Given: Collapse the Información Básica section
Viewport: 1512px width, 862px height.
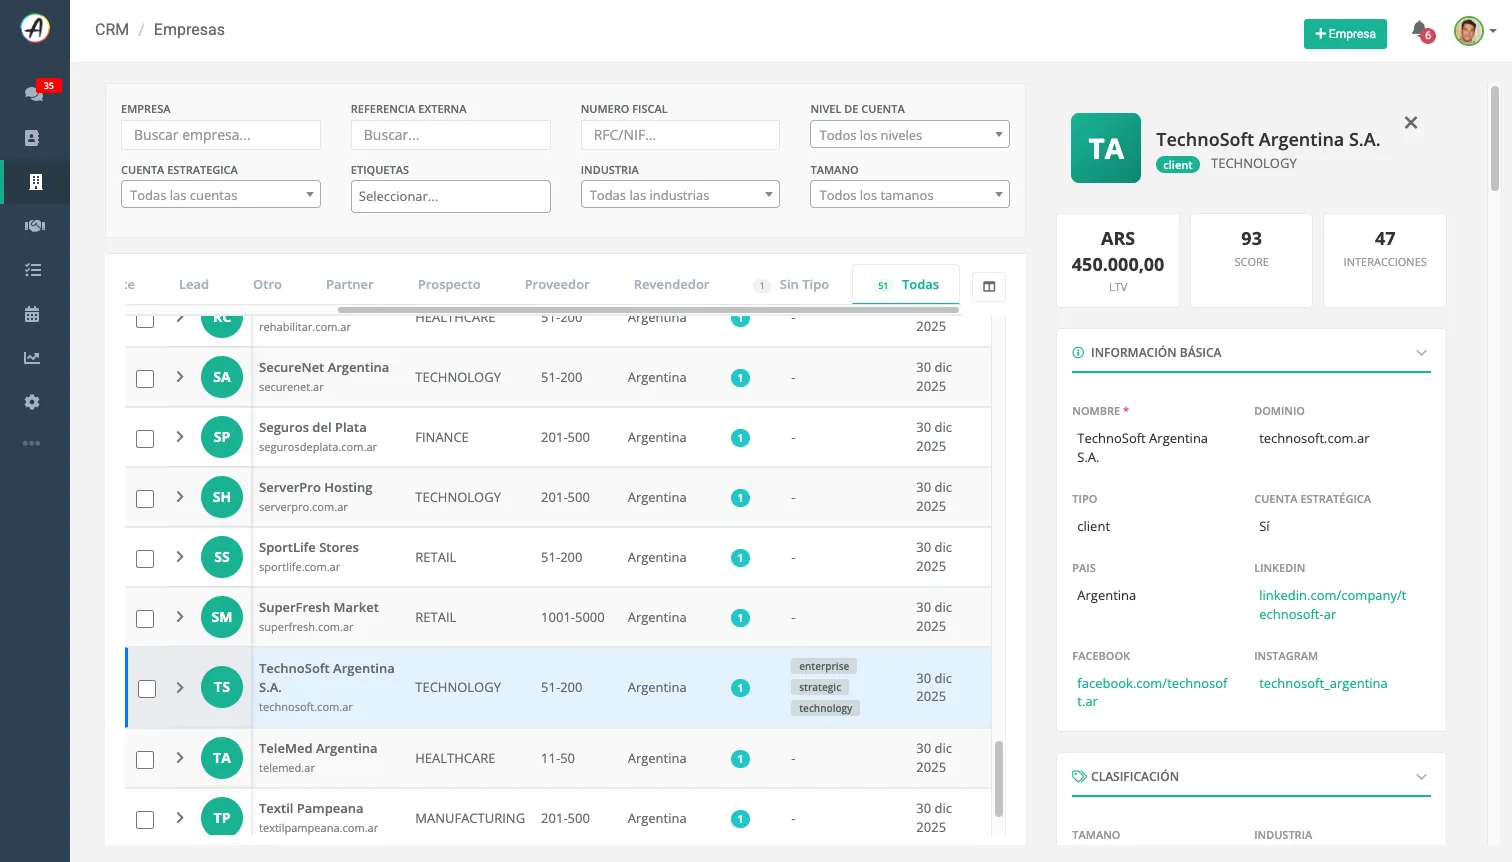Looking at the screenshot, I should click(1421, 353).
